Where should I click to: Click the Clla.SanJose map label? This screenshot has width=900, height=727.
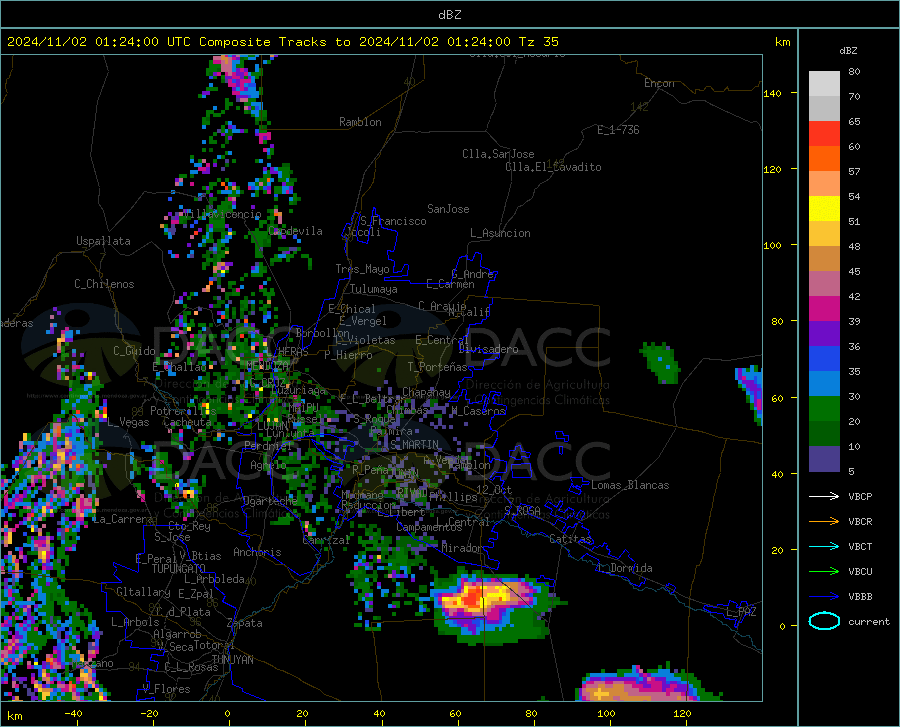point(498,154)
